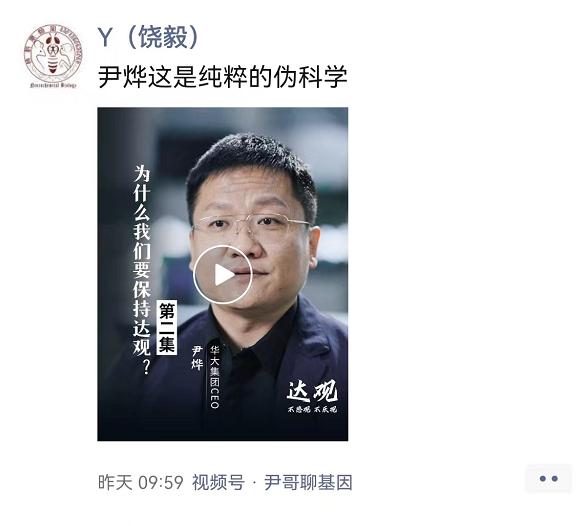Click the question mark ending the video title
Viewport: 586px width, 526px height.
pyautogui.click(x=146, y=367)
